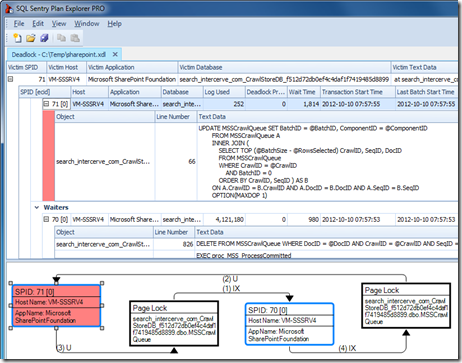Click the Save All toolbar icon
Viewport: 462px width, 363px height.
point(44,38)
